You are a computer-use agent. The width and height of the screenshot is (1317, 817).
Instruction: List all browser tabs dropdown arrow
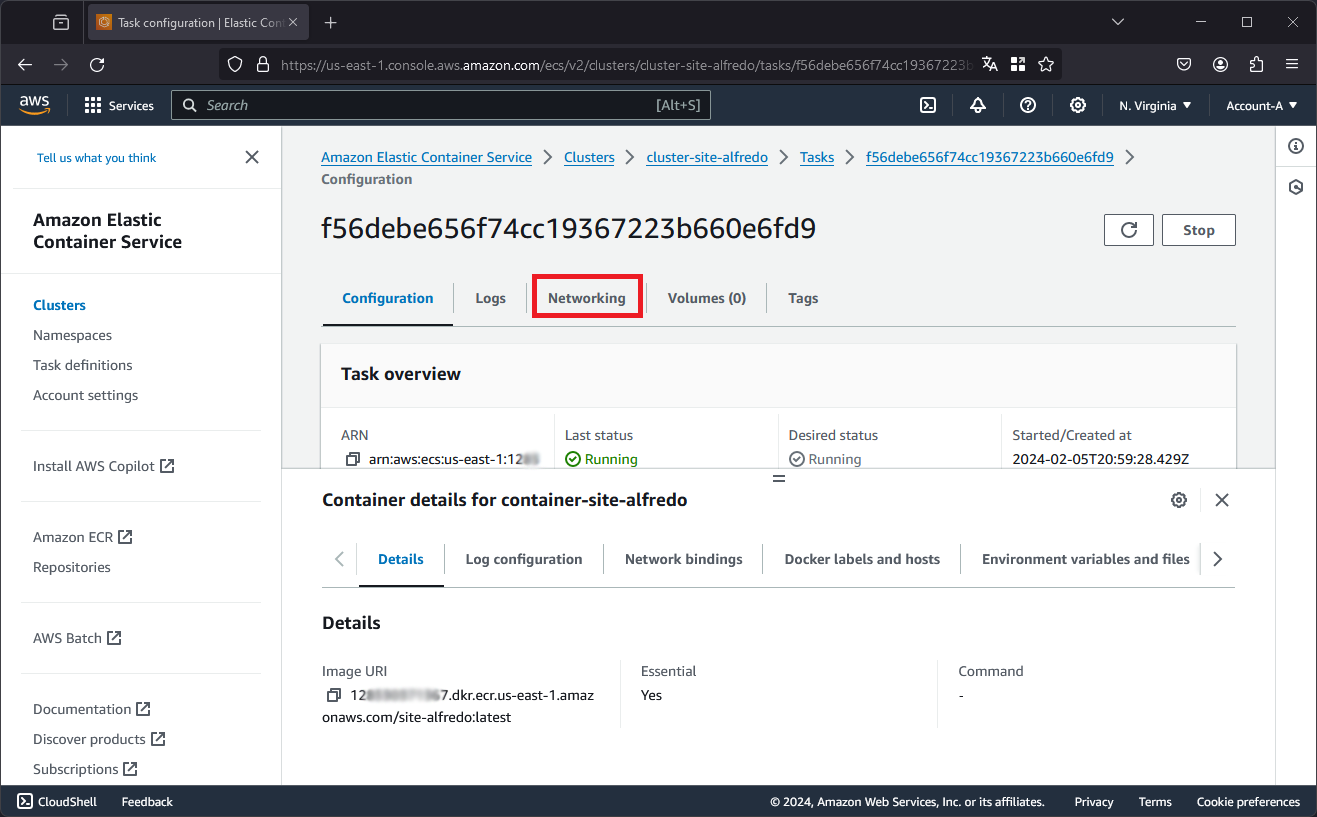1119,22
